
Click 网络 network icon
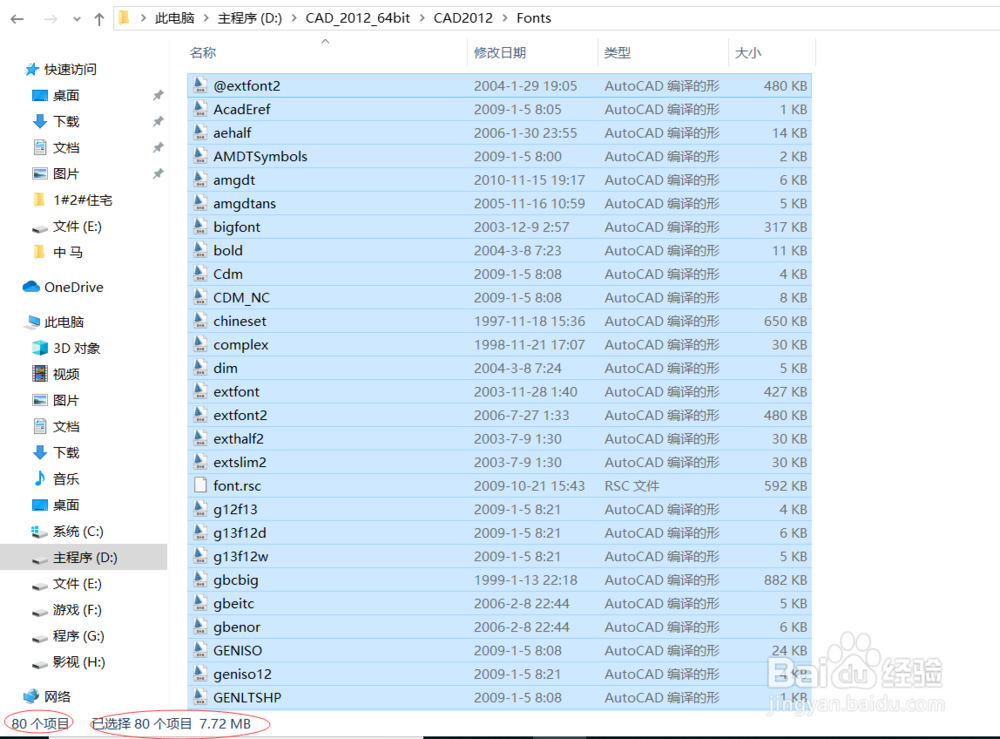point(31,696)
